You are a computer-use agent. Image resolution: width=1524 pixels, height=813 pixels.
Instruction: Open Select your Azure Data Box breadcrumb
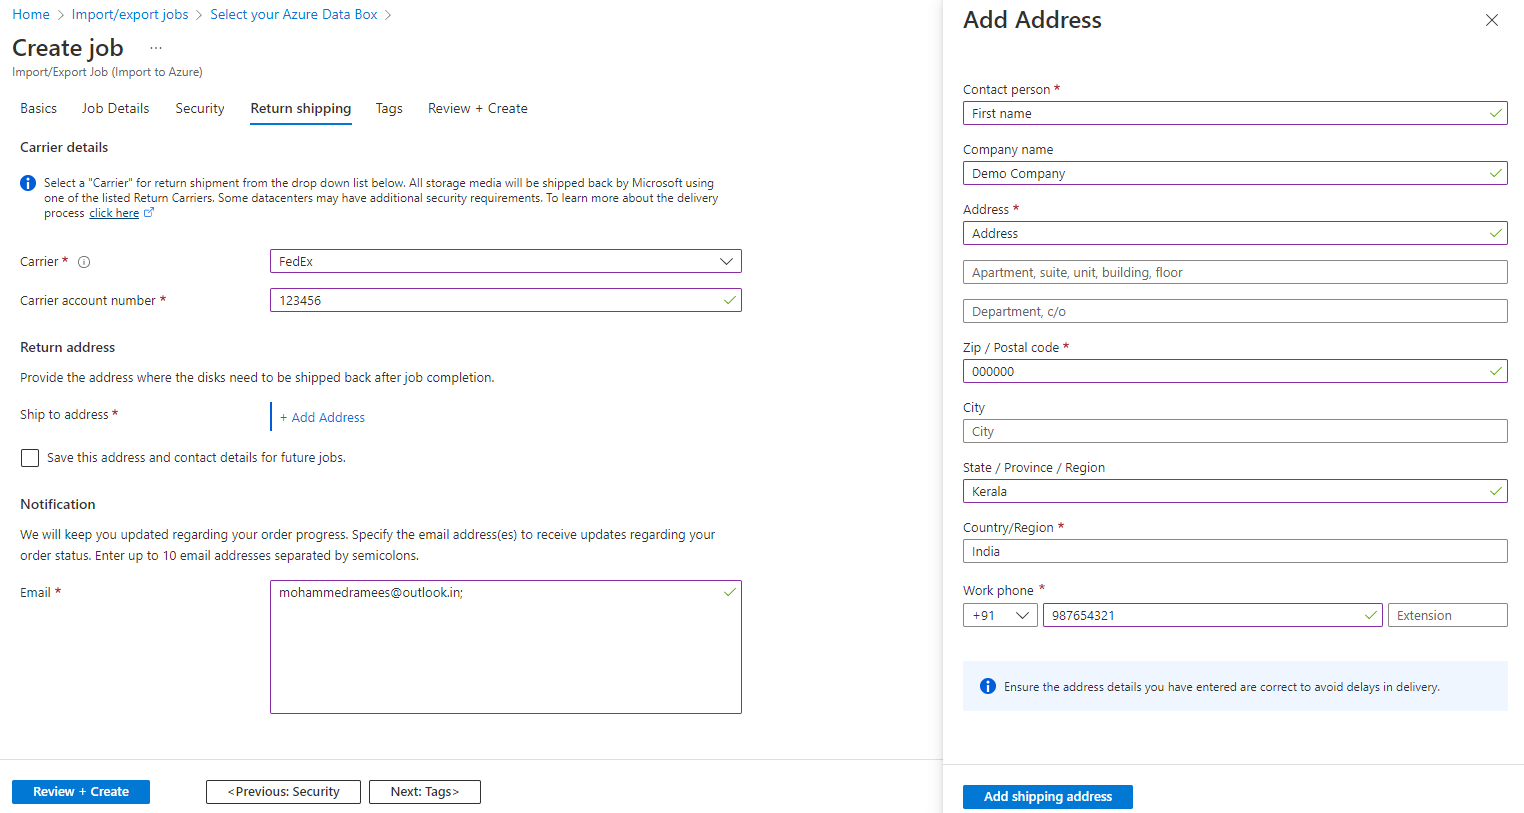tap(294, 14)
